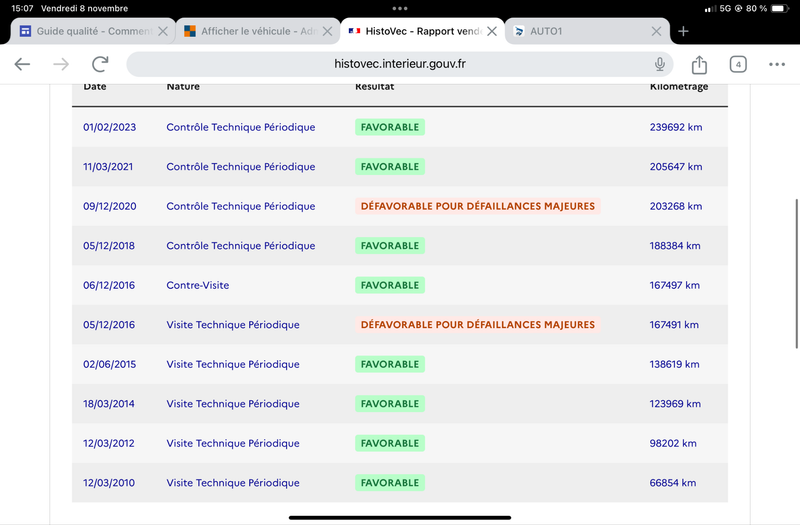The width and height of the screenshot is (800, 525).
Task: Show the open tabs counter
Action: [738, 64]
